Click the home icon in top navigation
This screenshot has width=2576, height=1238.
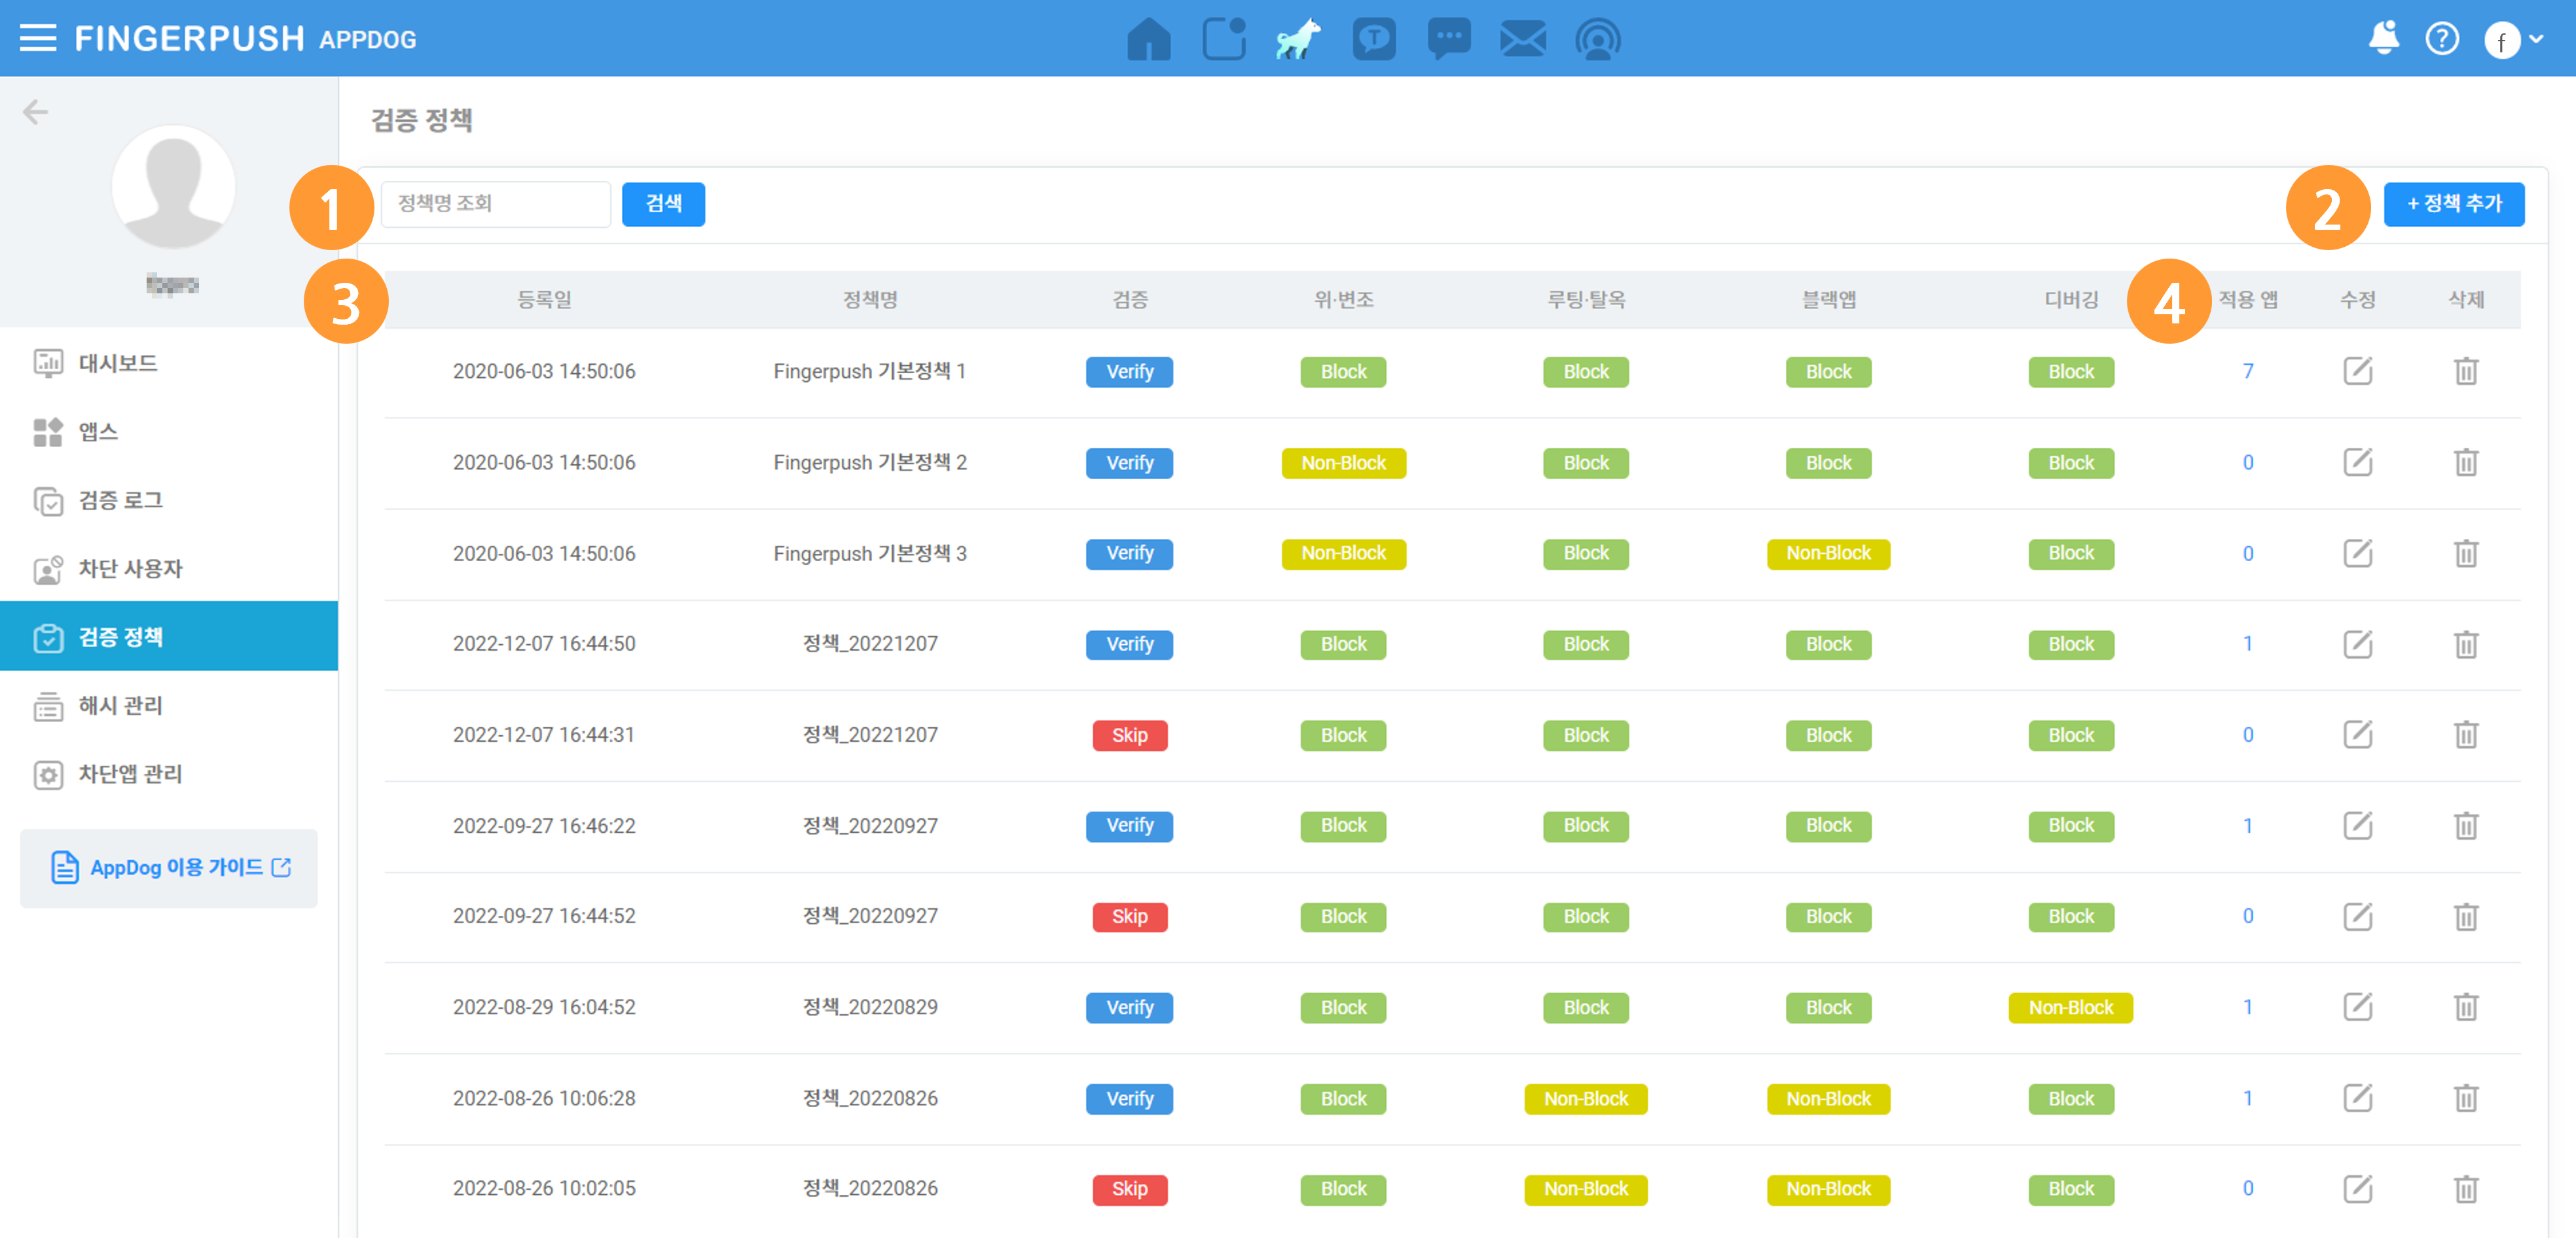coord(1148,39)
